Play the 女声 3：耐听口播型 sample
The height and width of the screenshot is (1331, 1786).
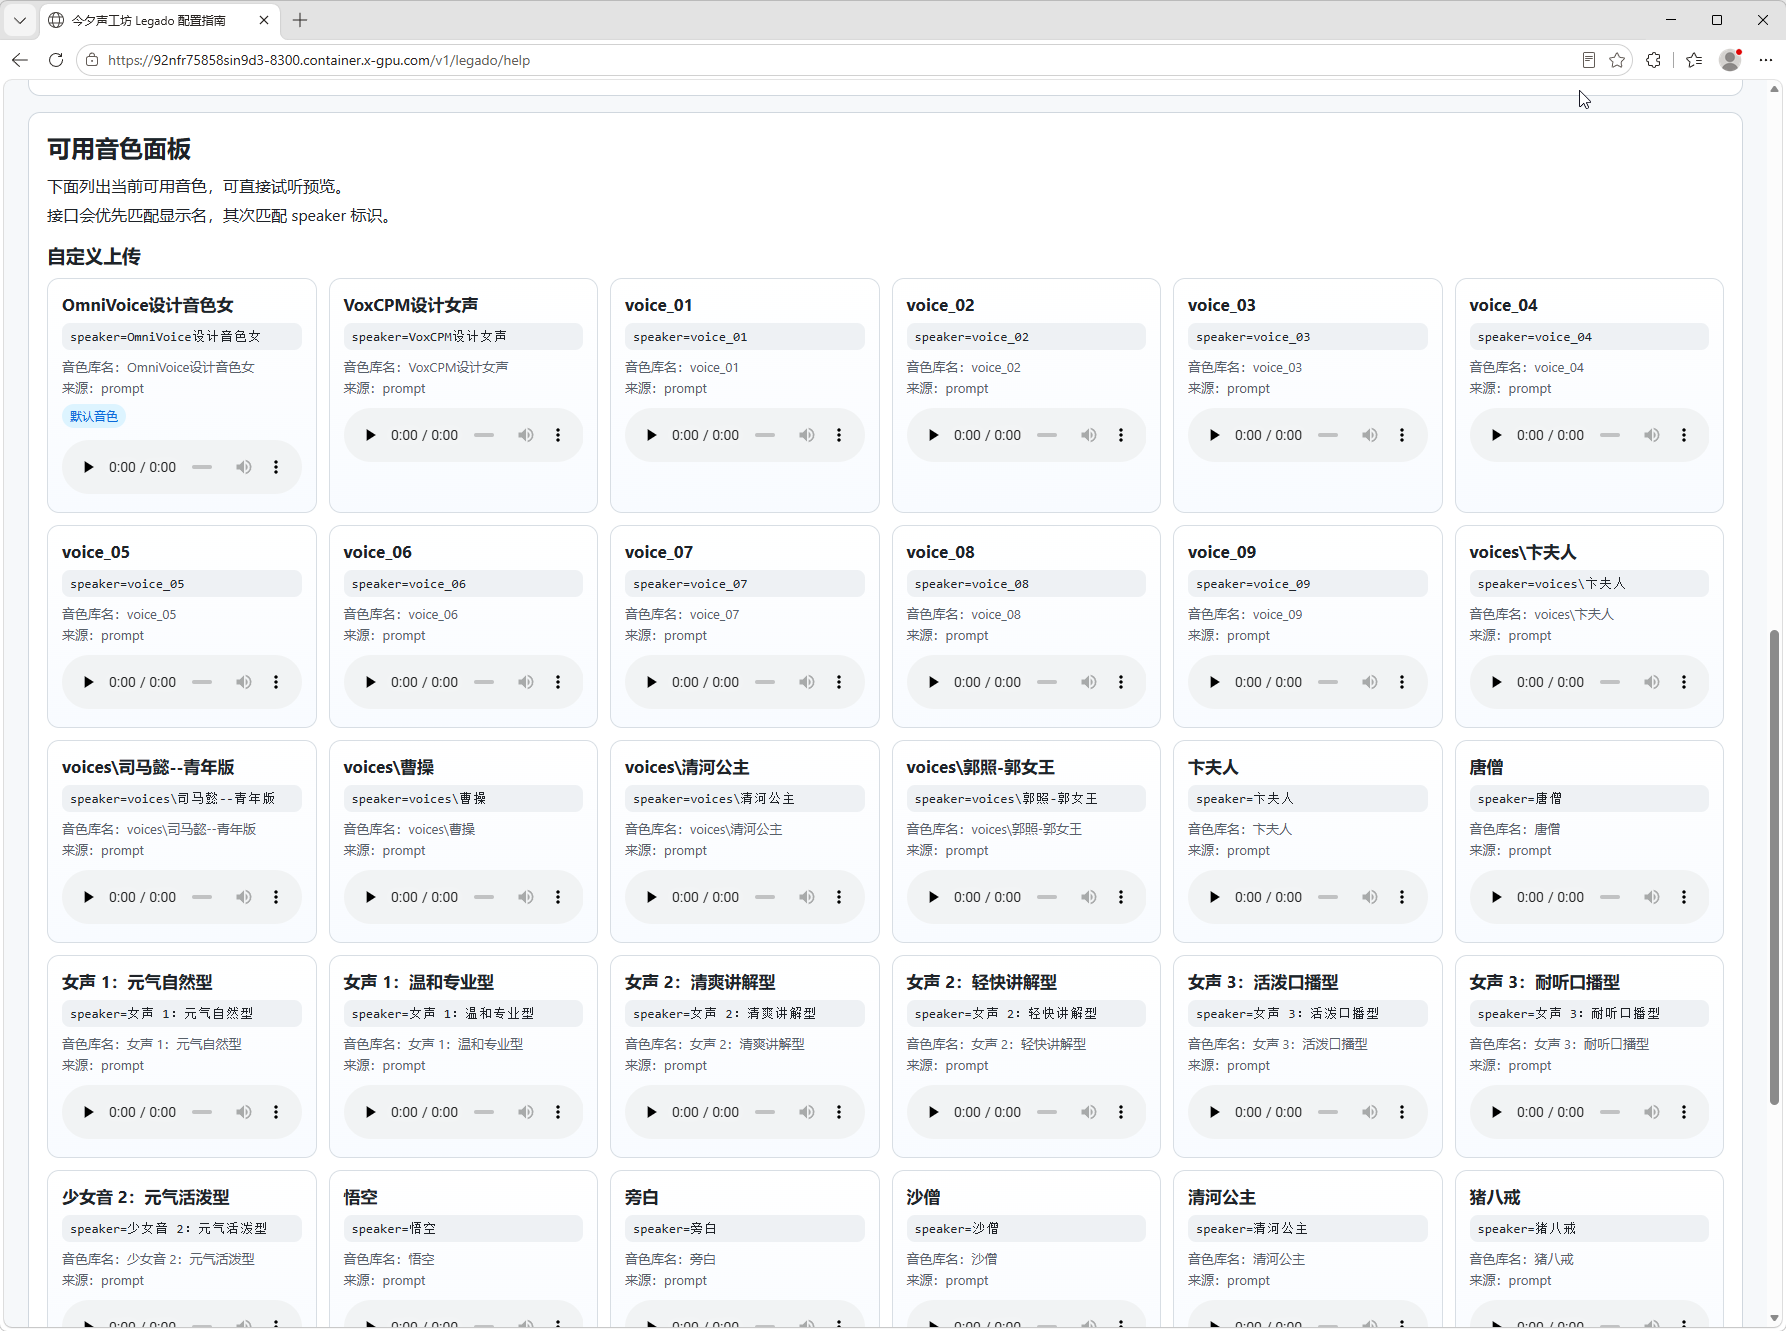coord(1496,1112)
